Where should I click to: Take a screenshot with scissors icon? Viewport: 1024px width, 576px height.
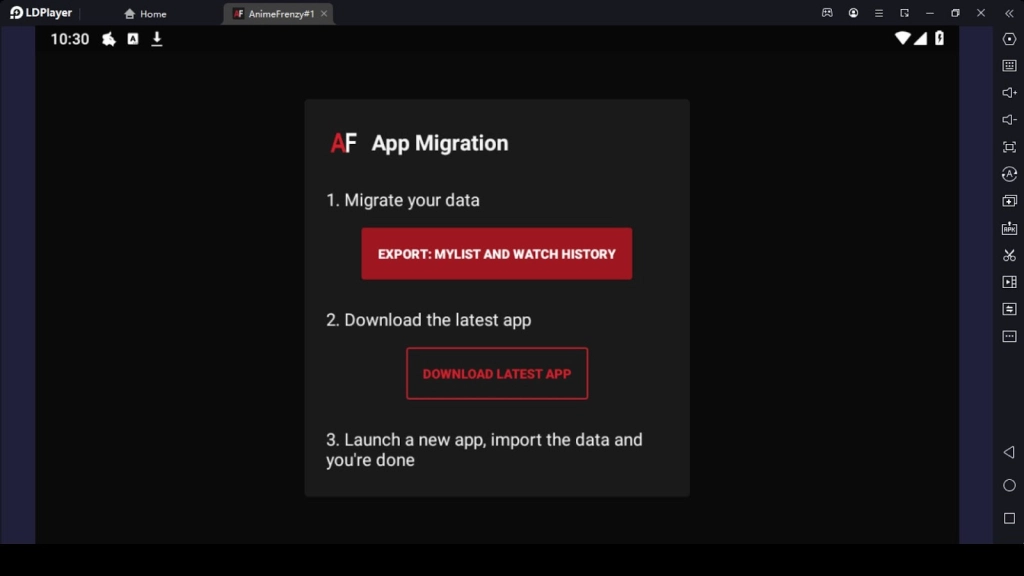click(1009, 255)
